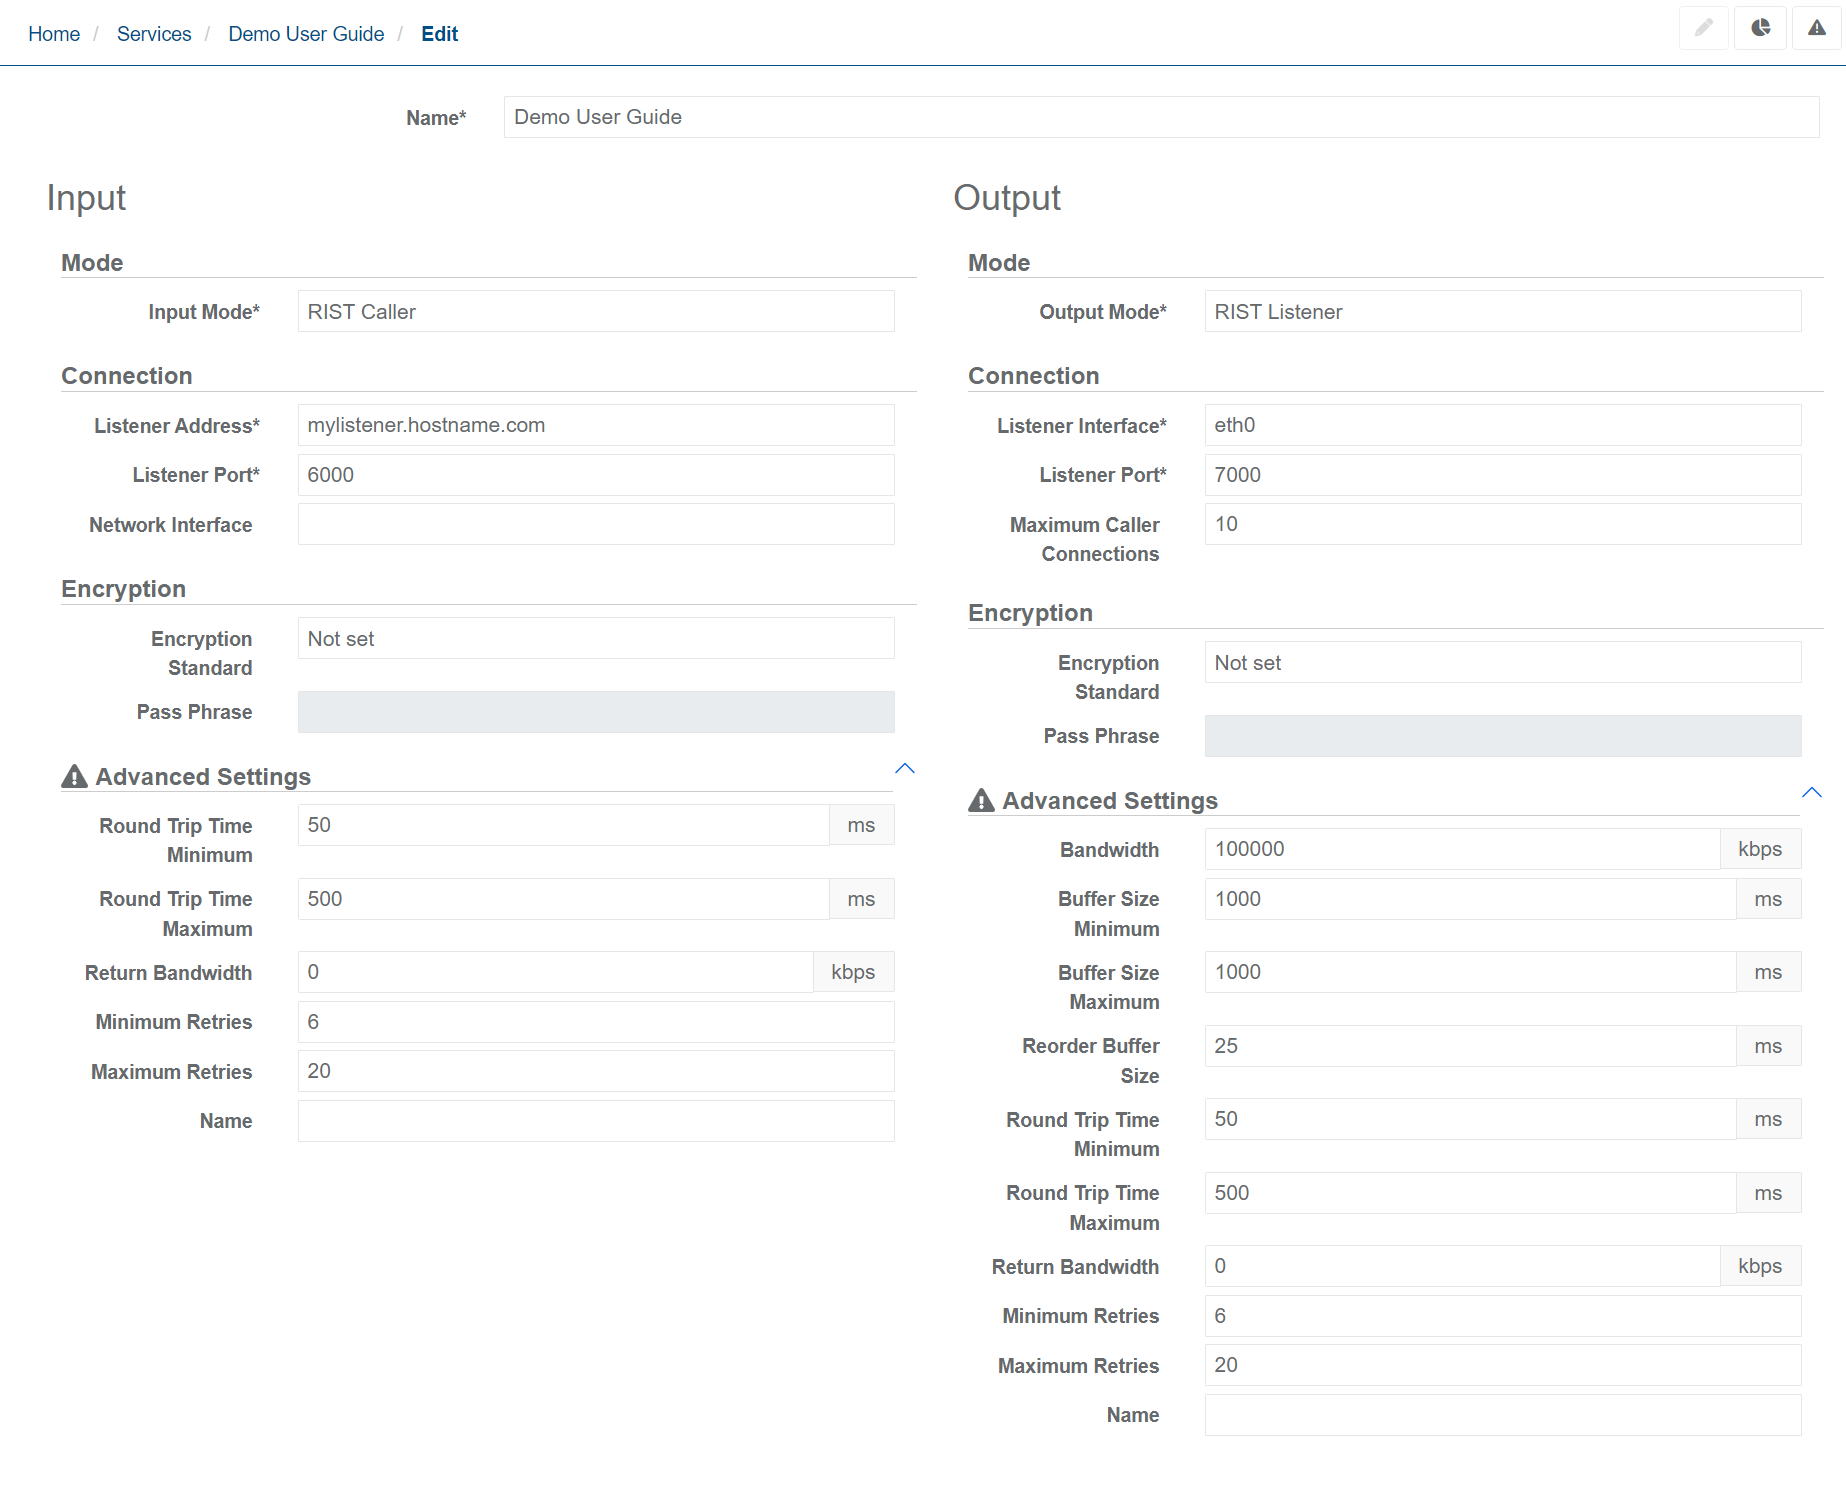Go to Home breadcrumb link
Screen dimensions: 1846x1501
click(54, 34)
